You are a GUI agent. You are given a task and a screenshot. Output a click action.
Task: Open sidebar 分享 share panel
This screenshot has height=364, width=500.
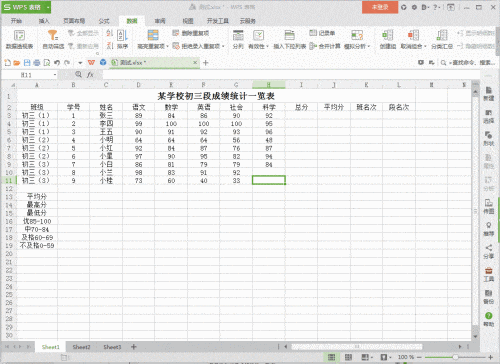(x=489, y=252)
